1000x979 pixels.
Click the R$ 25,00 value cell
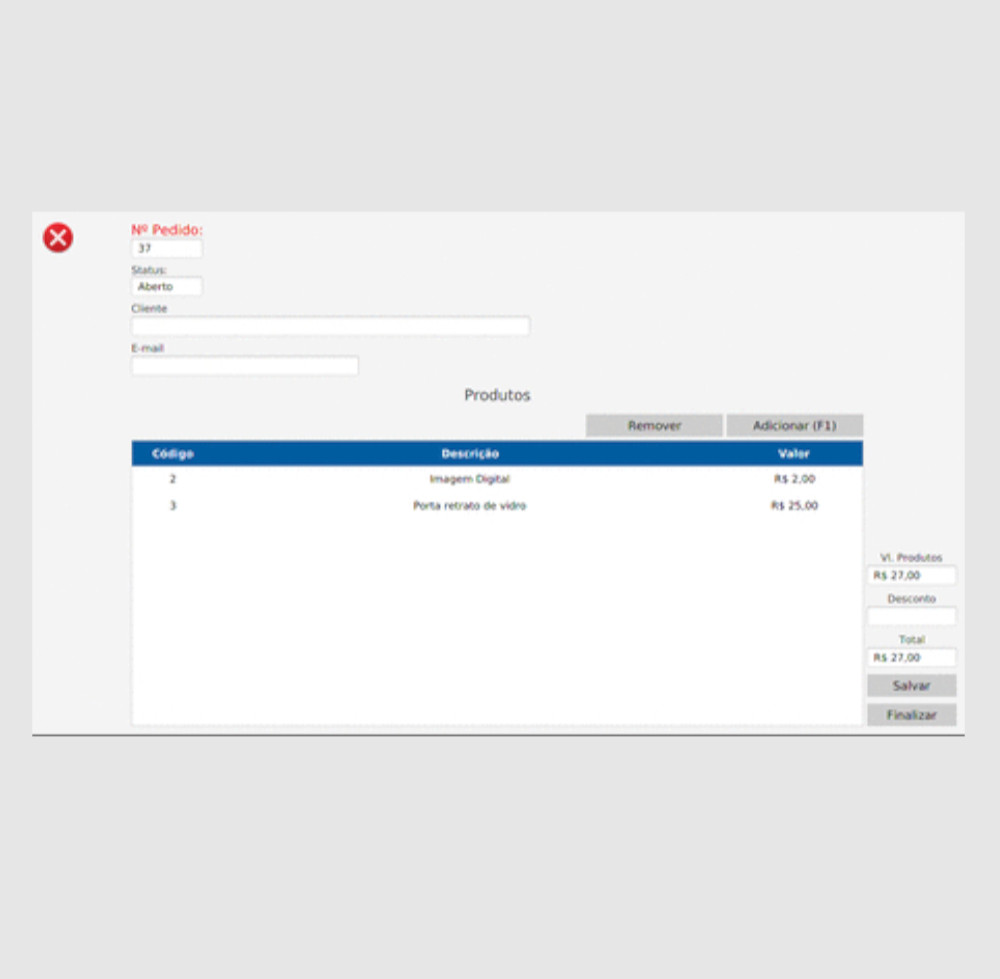(794, 506)
